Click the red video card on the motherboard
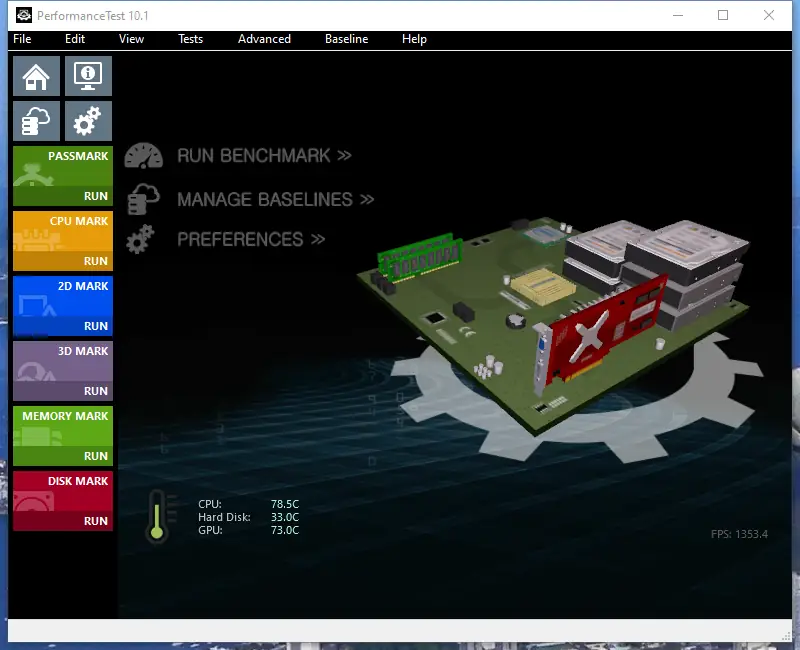 tap(600, 333)
